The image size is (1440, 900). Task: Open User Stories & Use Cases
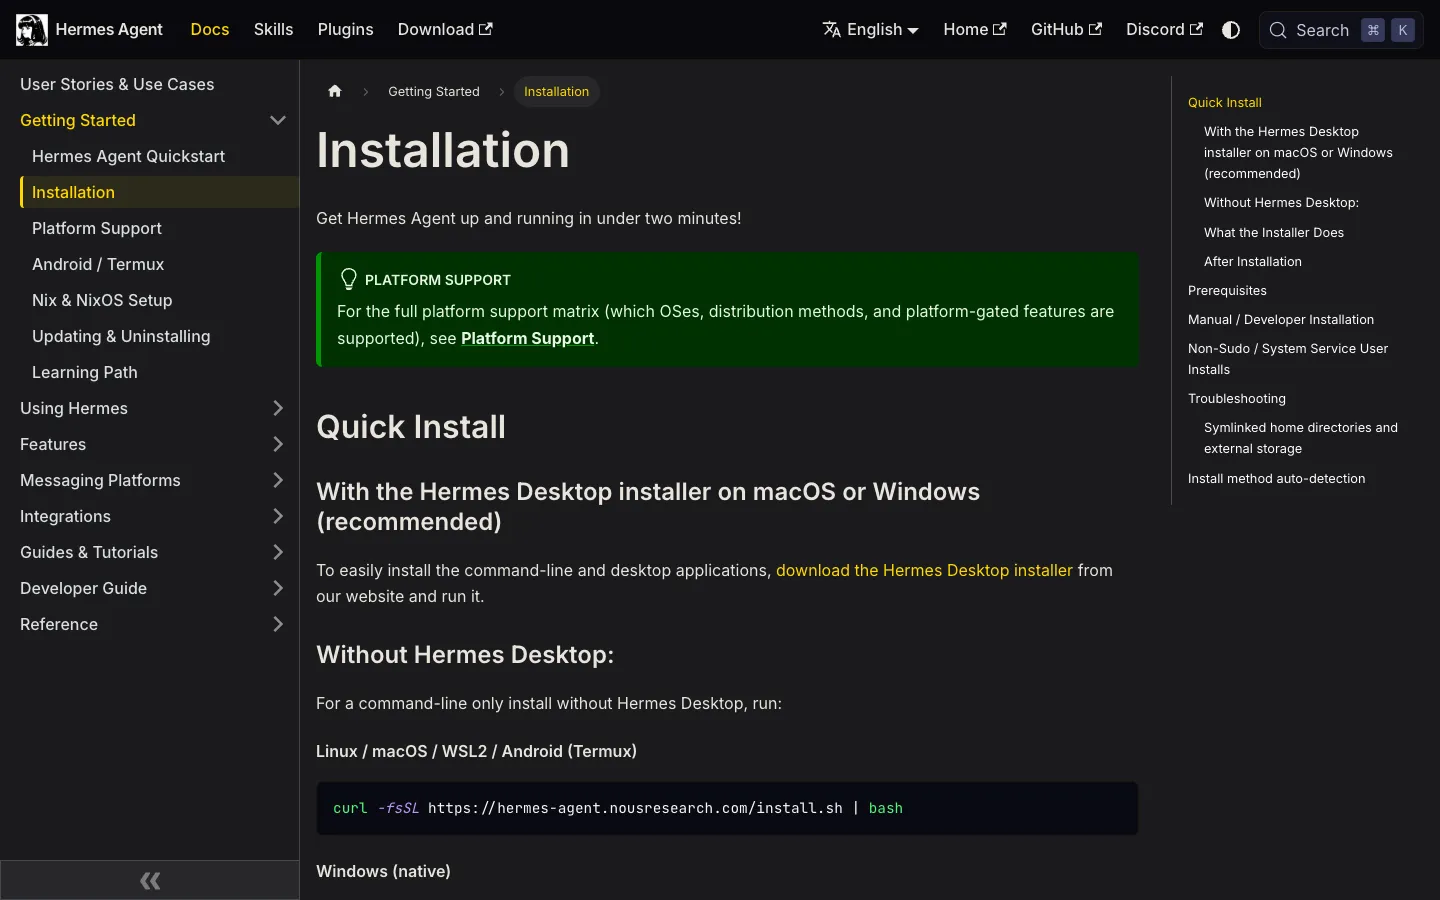(x=117, y=84)
